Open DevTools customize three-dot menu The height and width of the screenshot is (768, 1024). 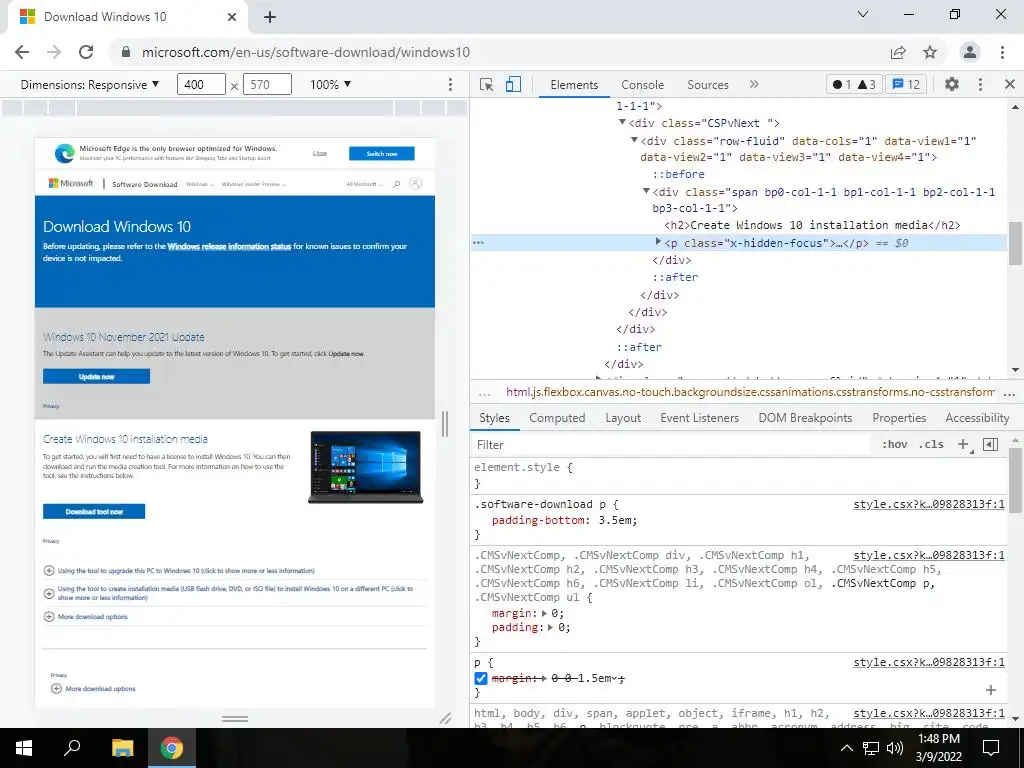980,84
